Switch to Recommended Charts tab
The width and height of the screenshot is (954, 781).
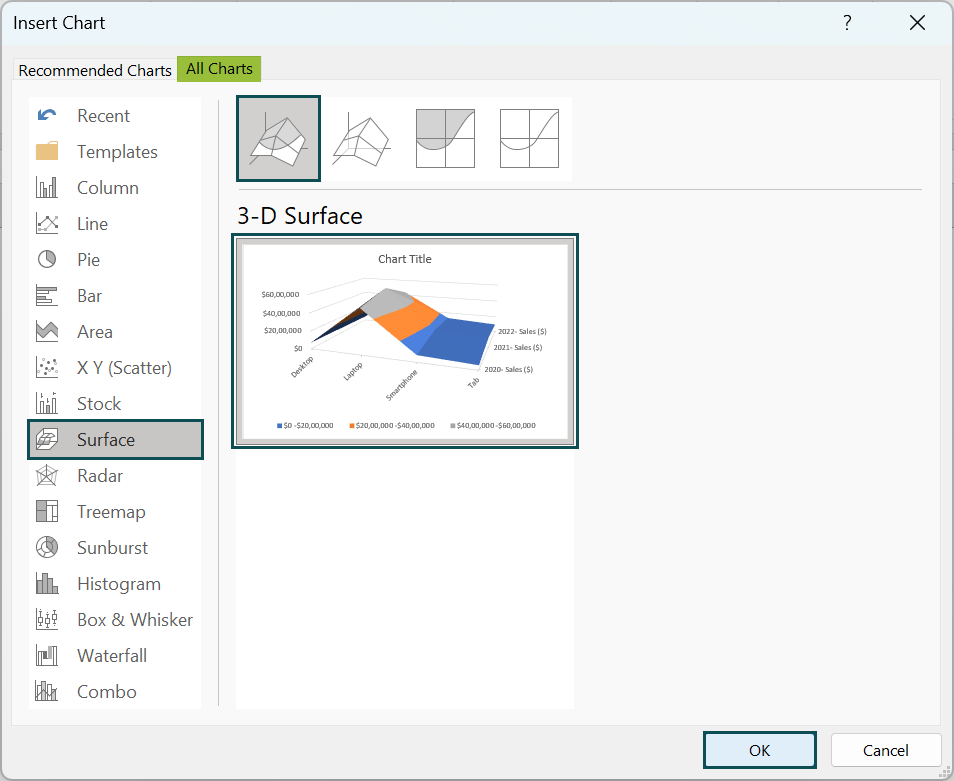point(95,71)
